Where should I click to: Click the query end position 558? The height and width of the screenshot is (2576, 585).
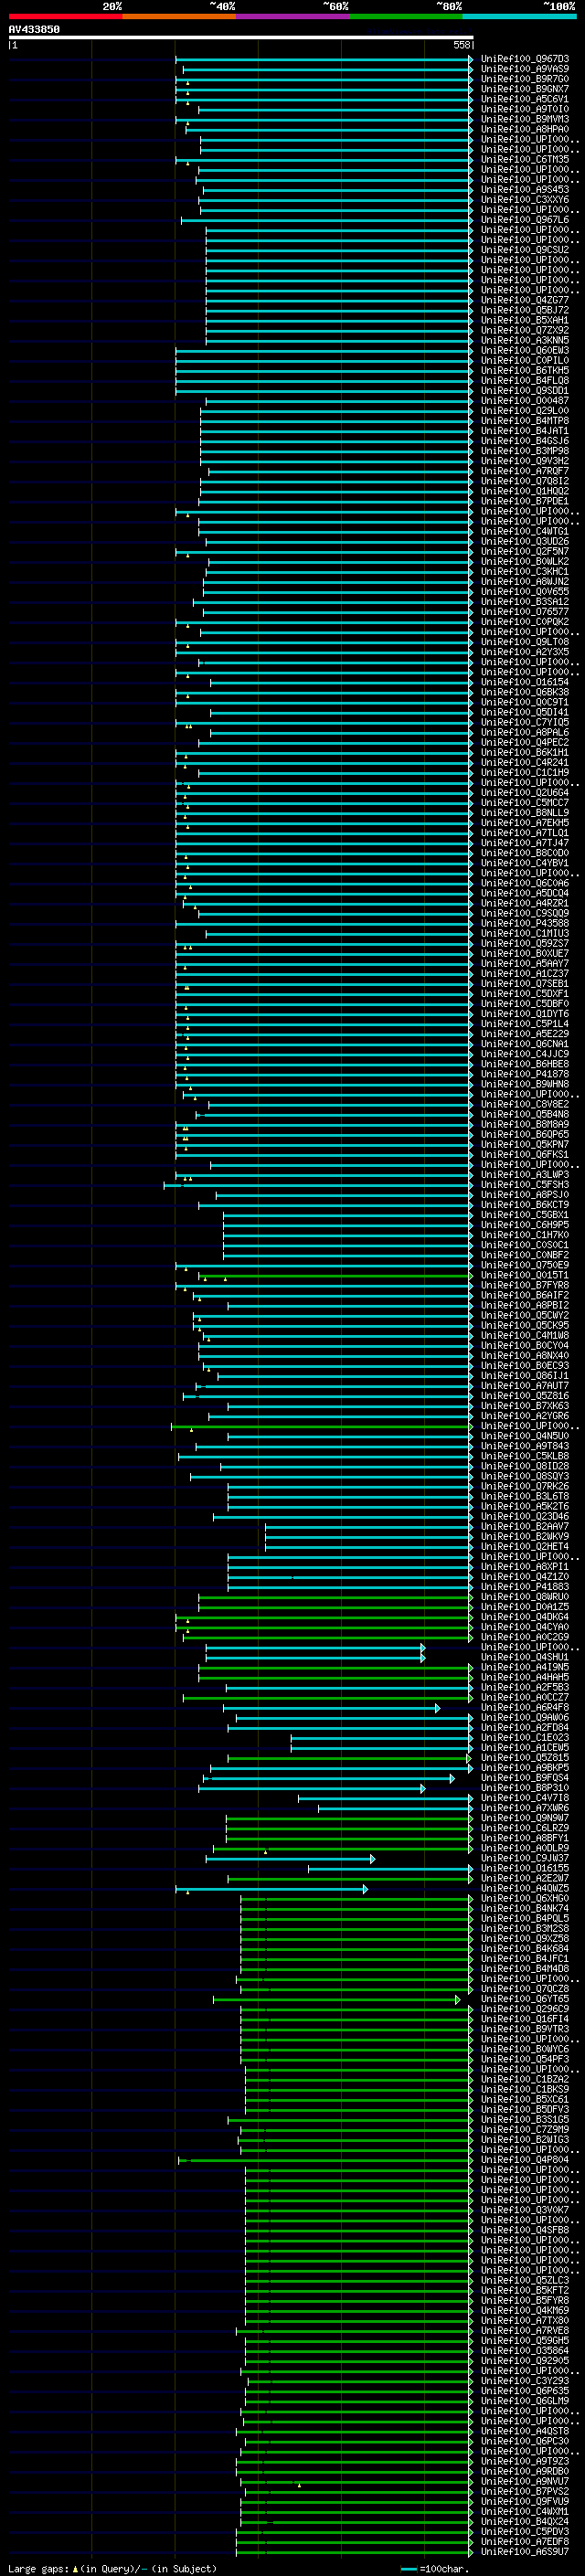tap(461, 45)
